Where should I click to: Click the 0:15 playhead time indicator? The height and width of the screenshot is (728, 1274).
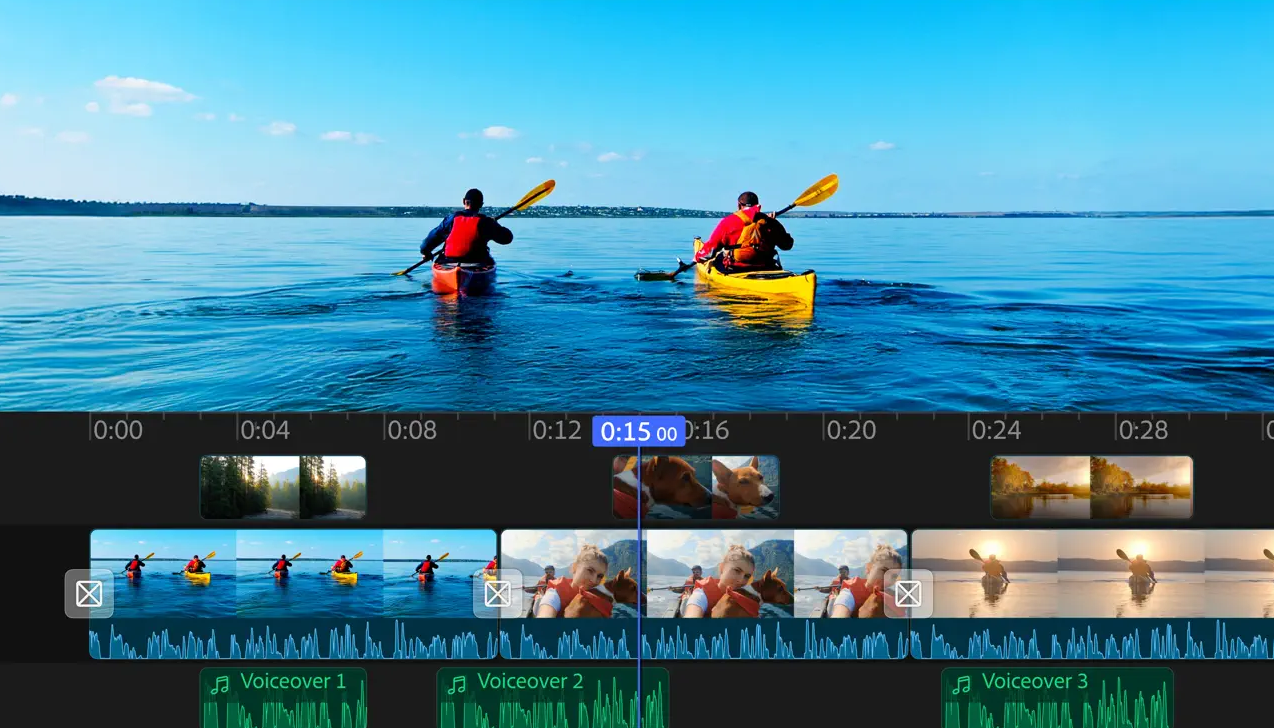pos(639,432)
